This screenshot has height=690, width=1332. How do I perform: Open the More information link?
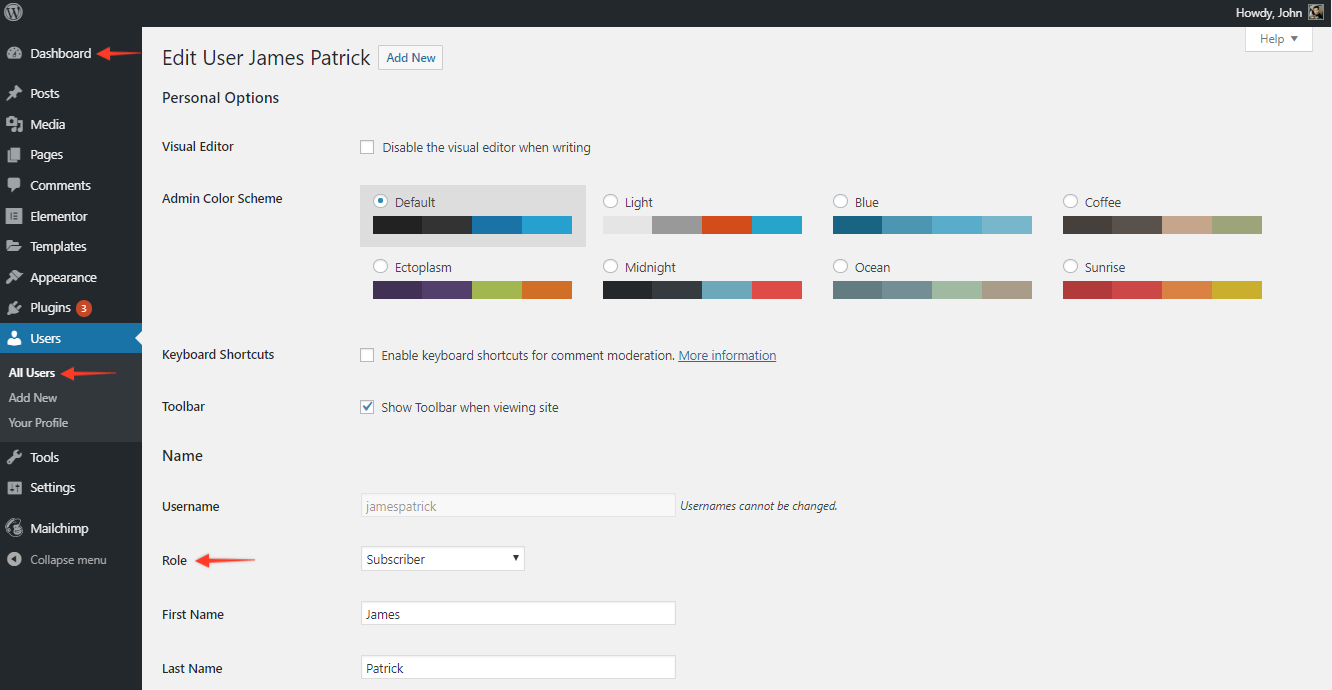[x=727, y=355]
